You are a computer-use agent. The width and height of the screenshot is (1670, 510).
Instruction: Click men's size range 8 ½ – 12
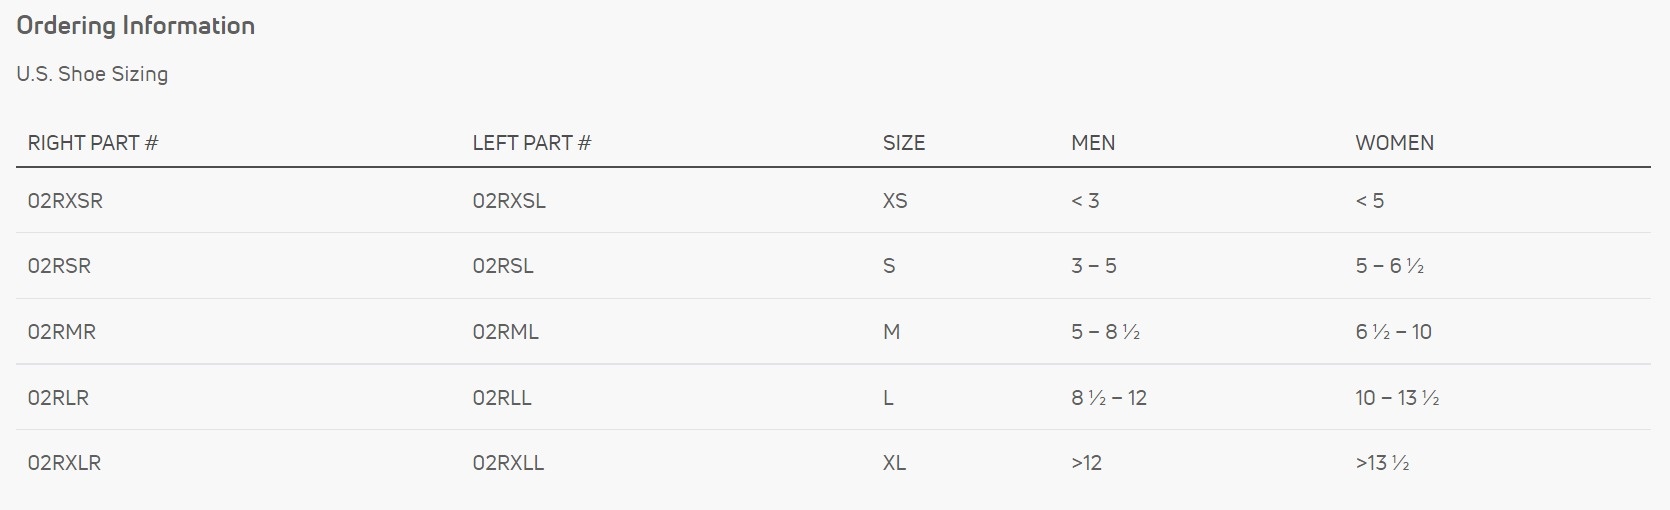tap(1108, 398)
